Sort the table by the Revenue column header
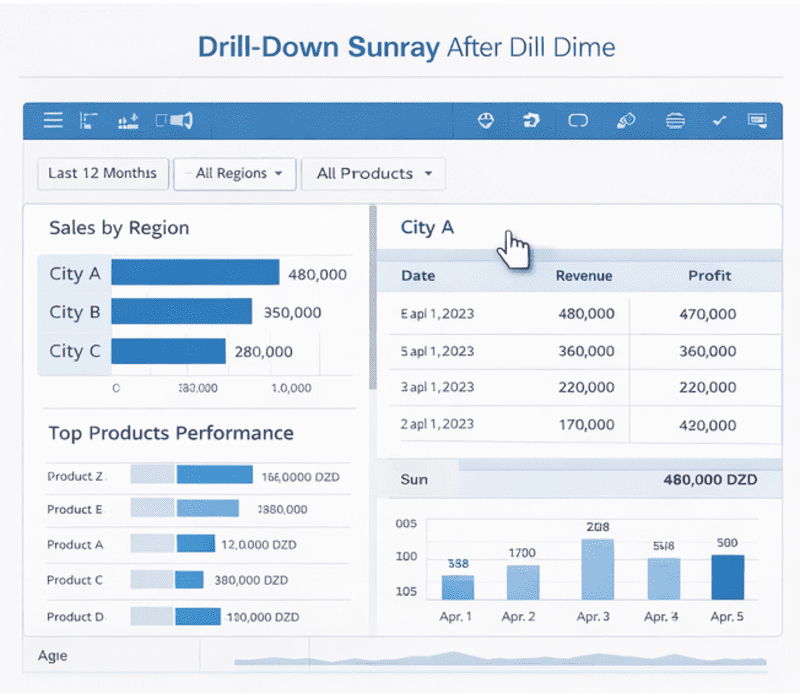The height and width of the screenshot is (694, 800). [584, 276]
